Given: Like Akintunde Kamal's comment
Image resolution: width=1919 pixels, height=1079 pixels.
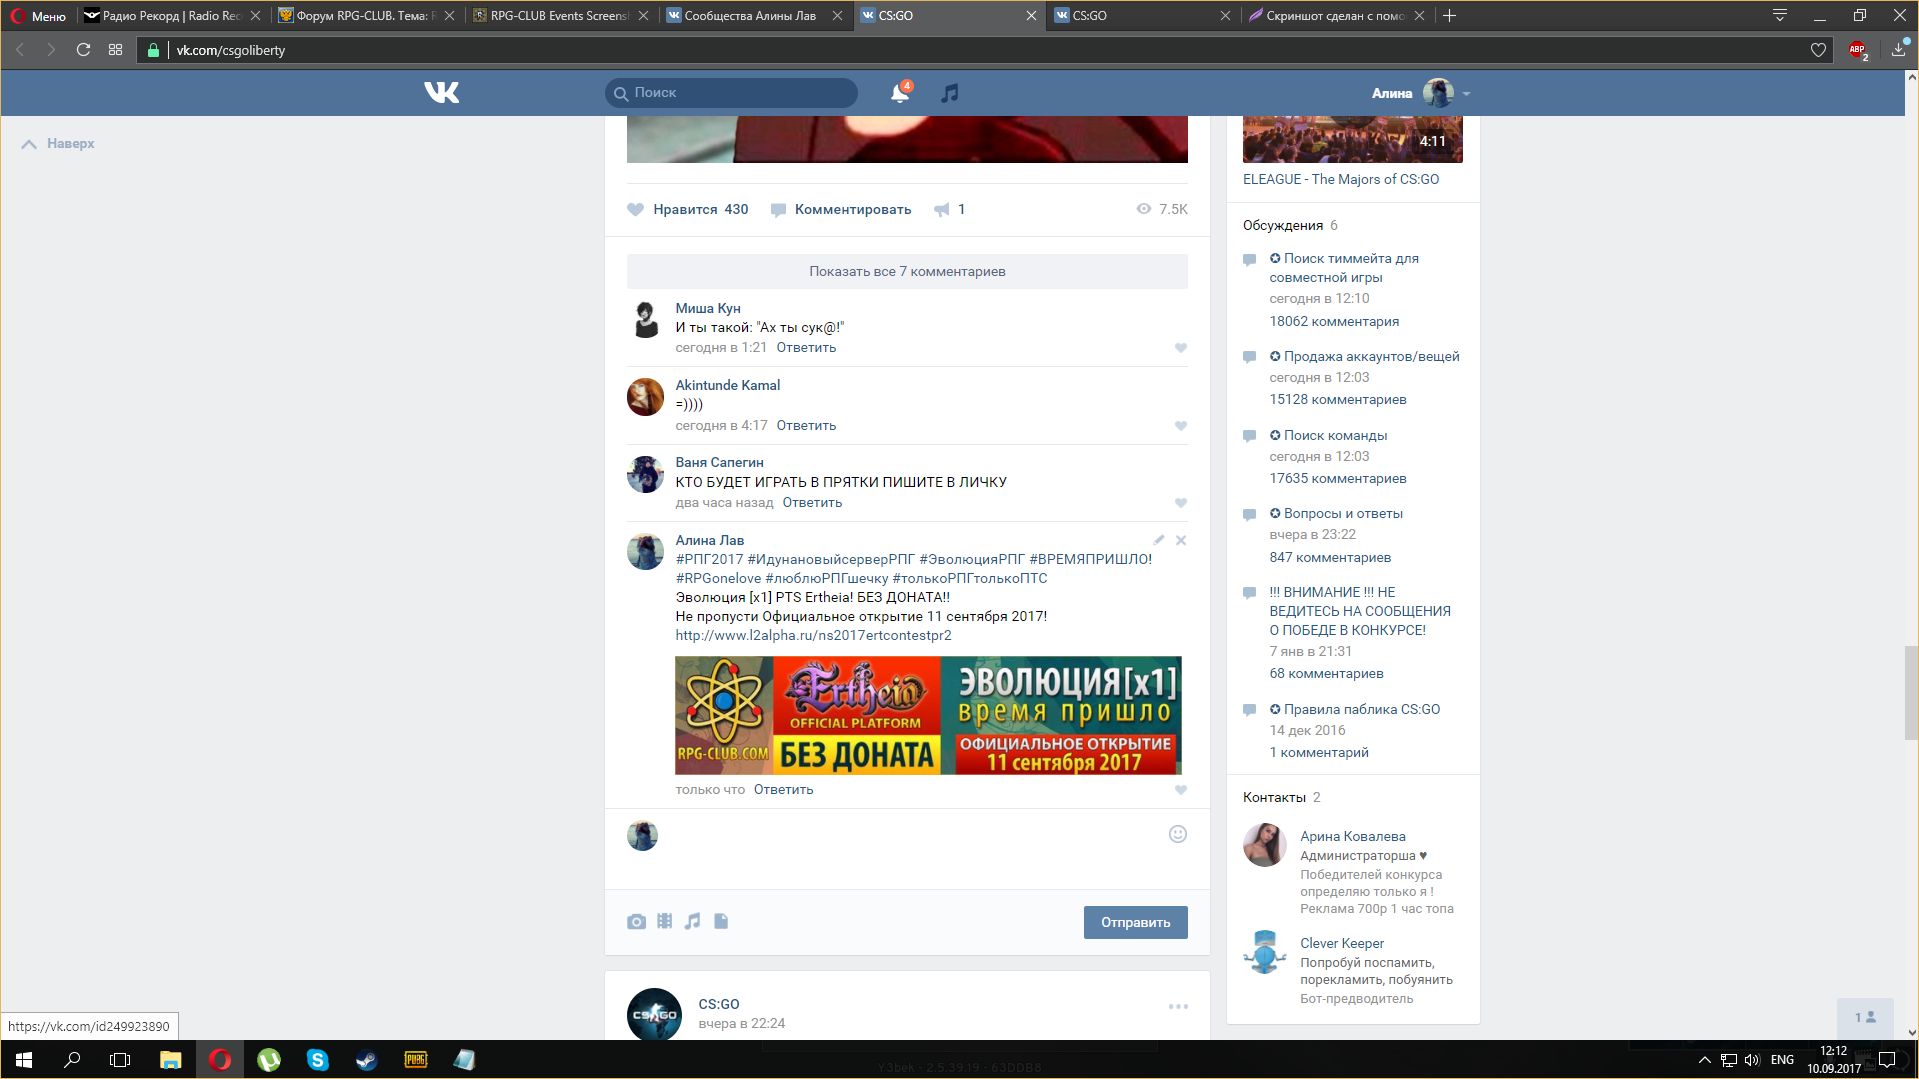Looking at the screenshot, I should click(x=1181, y=426).
